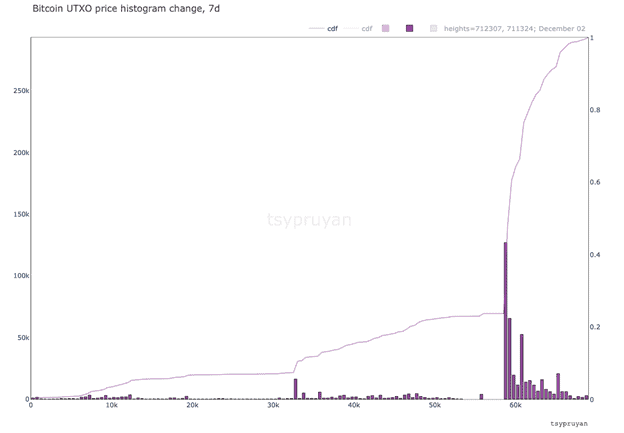Screen dimensions: 624x433
Task: Toggle the gray hatched heights legend marker
Action: click(434, 28)
